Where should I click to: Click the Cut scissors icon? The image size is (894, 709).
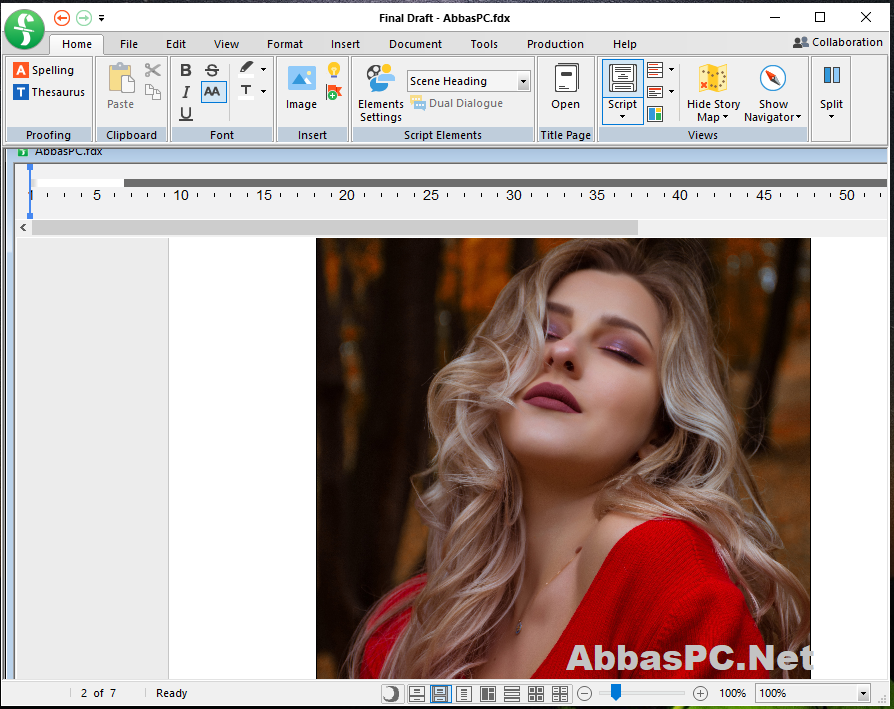click(x=153, y=70)
